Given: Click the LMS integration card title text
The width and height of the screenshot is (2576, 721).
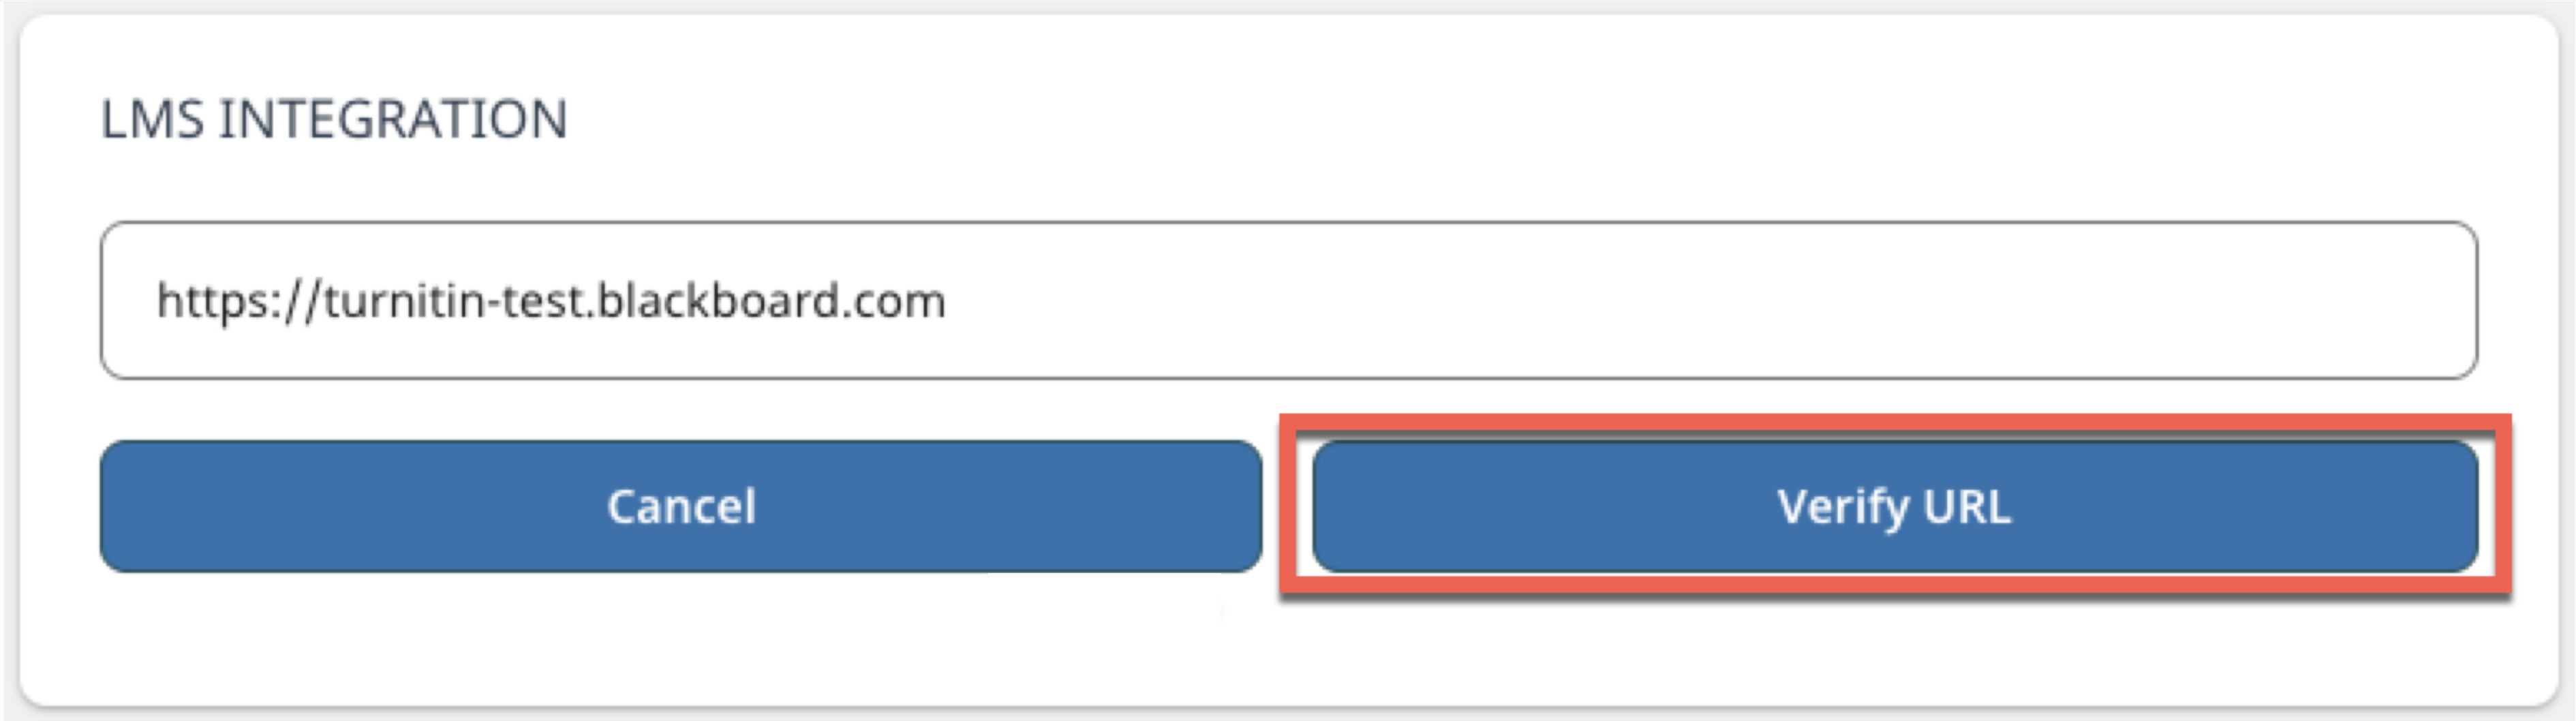Looking at the screenshot, I should (334, 119).
